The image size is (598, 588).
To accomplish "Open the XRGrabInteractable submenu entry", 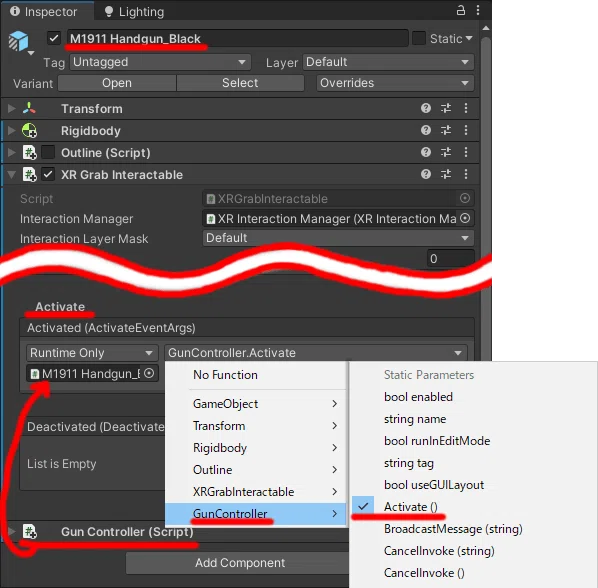I will [256, 492].
